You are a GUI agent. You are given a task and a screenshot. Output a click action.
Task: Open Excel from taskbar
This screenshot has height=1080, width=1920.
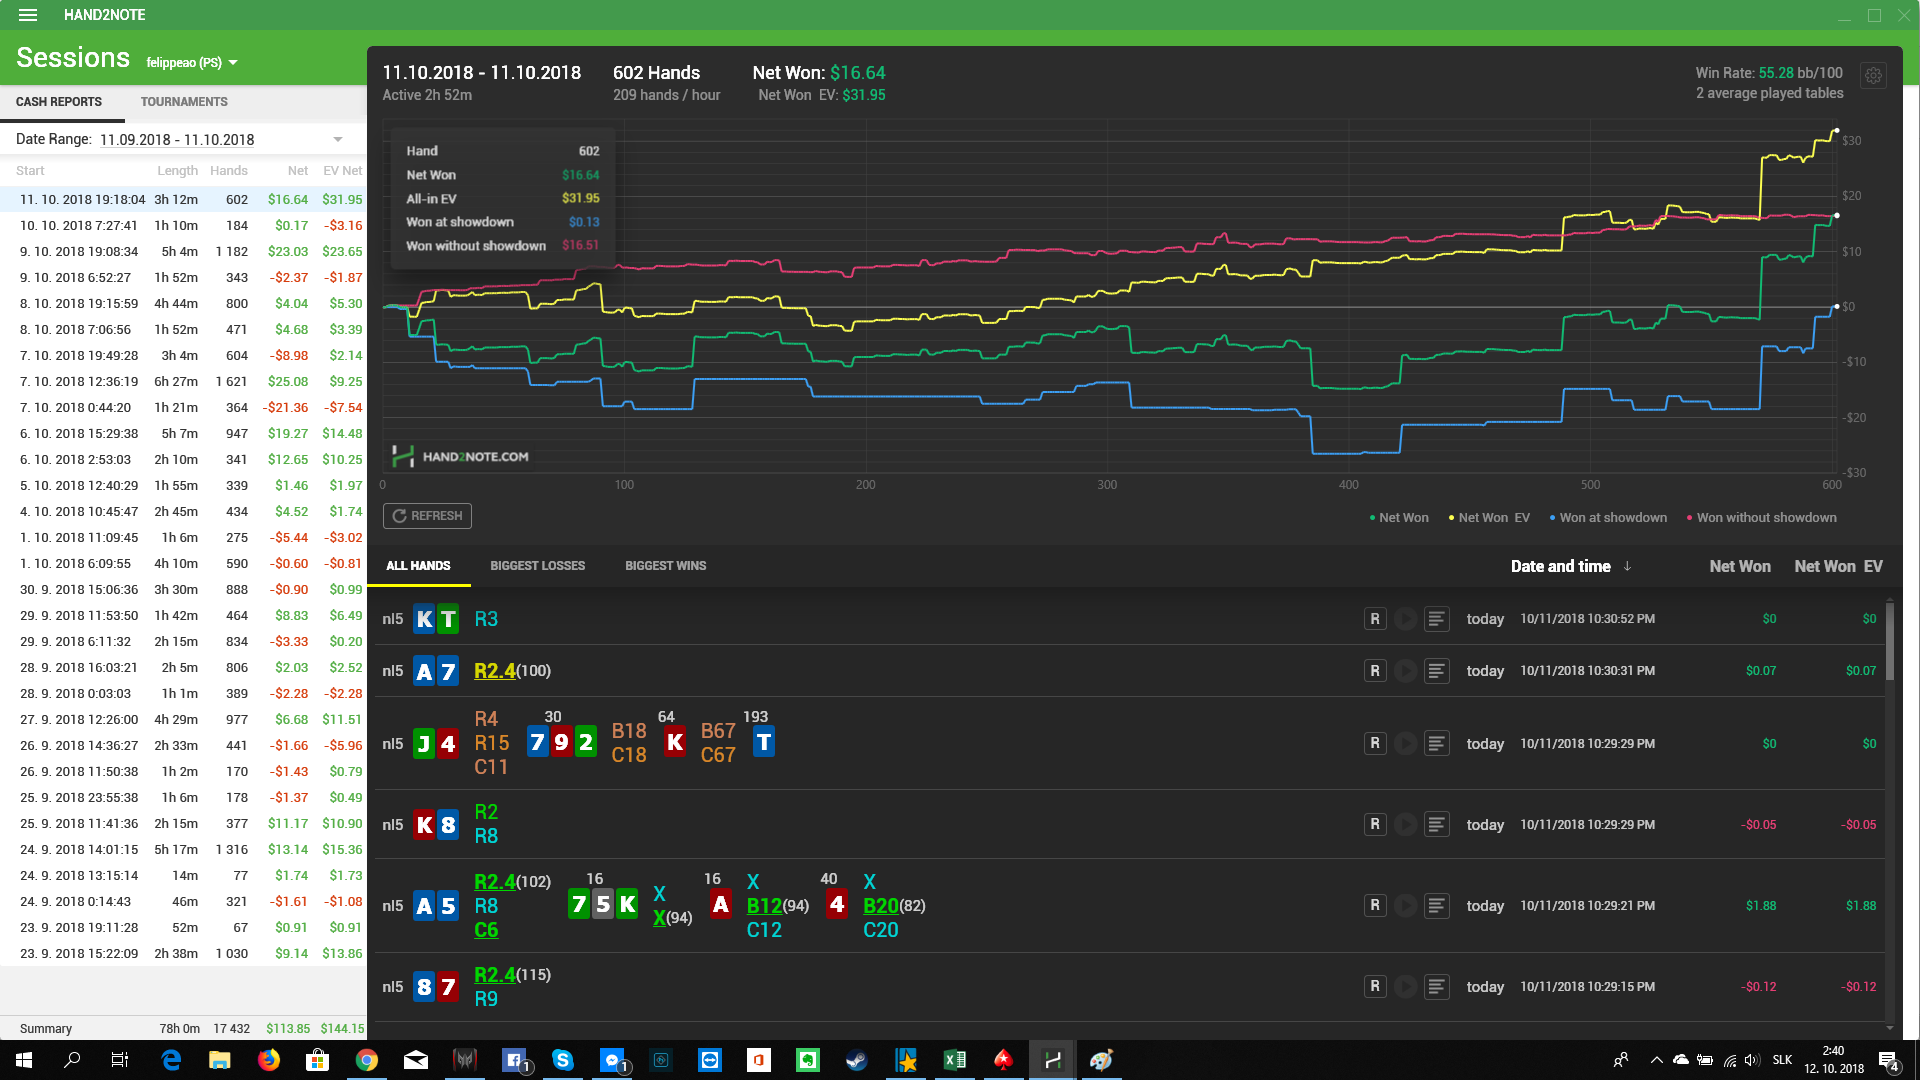[x=955, y=1060]
